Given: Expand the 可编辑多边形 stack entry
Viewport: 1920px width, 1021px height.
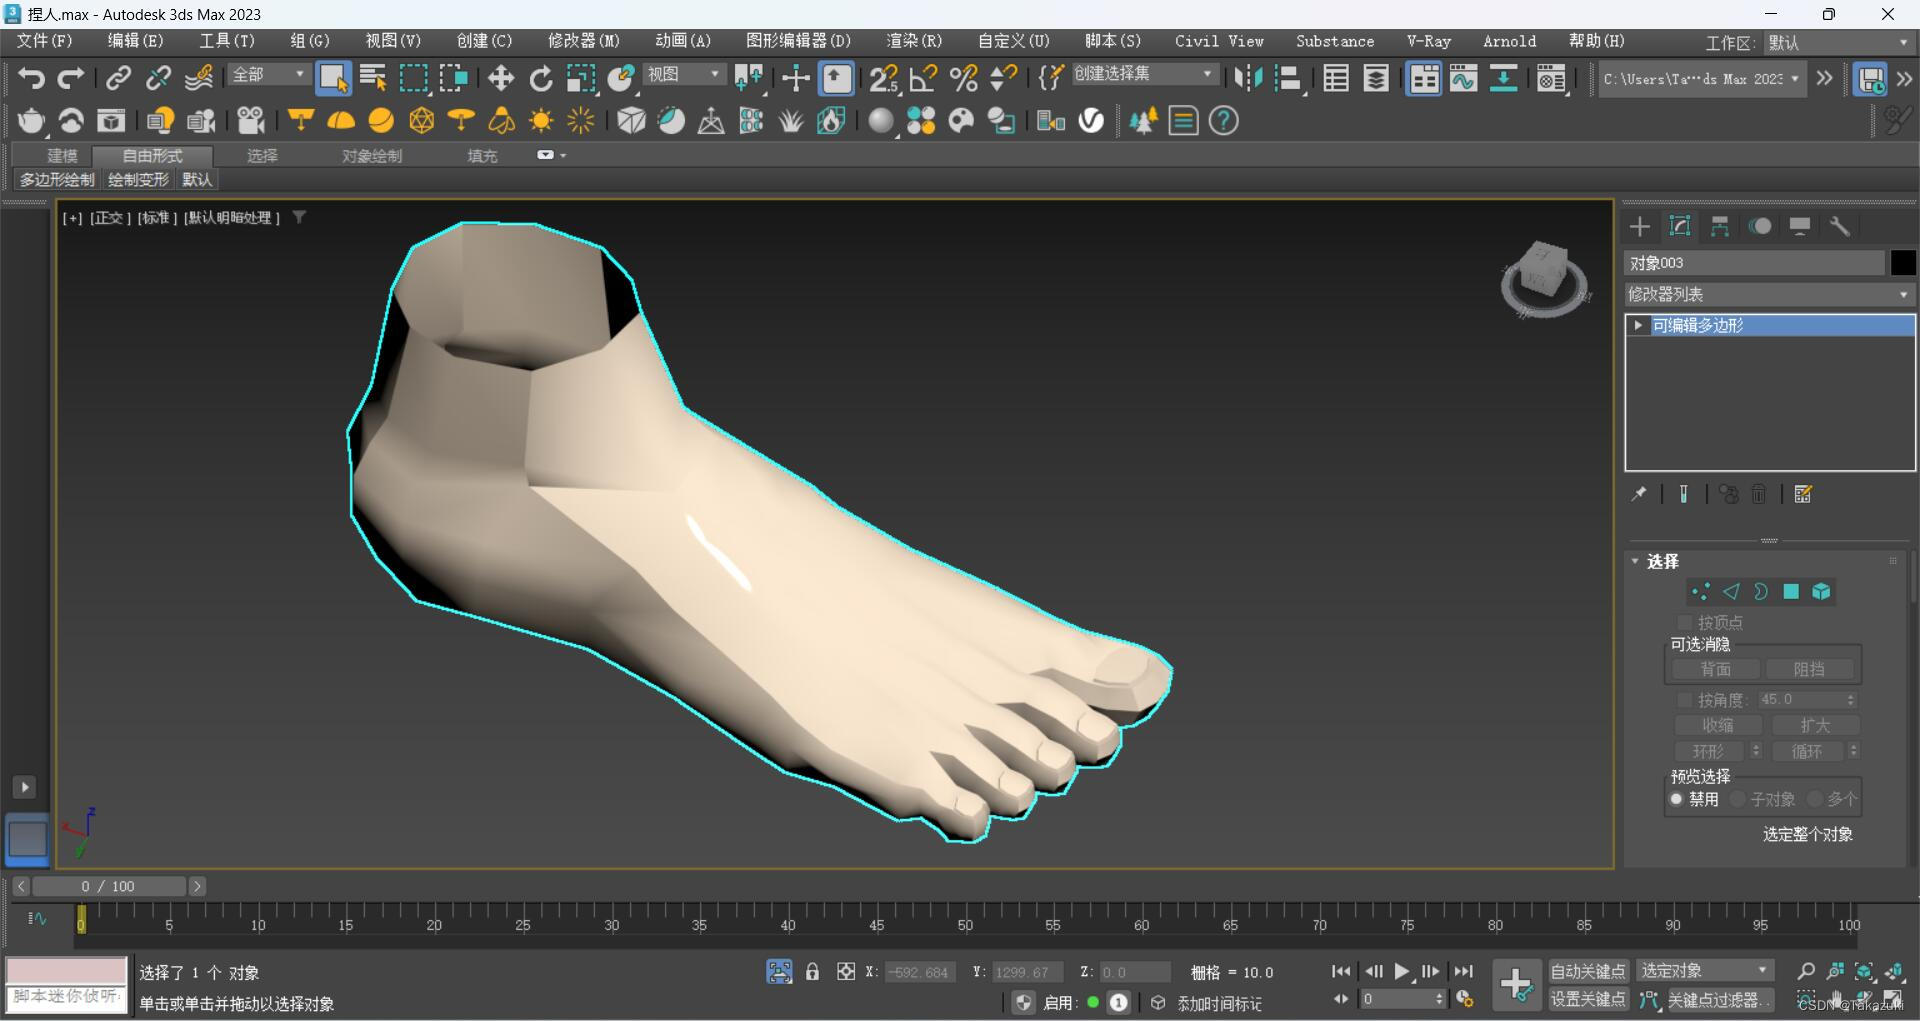Looking at the screenshot, I should (1638, 326).
